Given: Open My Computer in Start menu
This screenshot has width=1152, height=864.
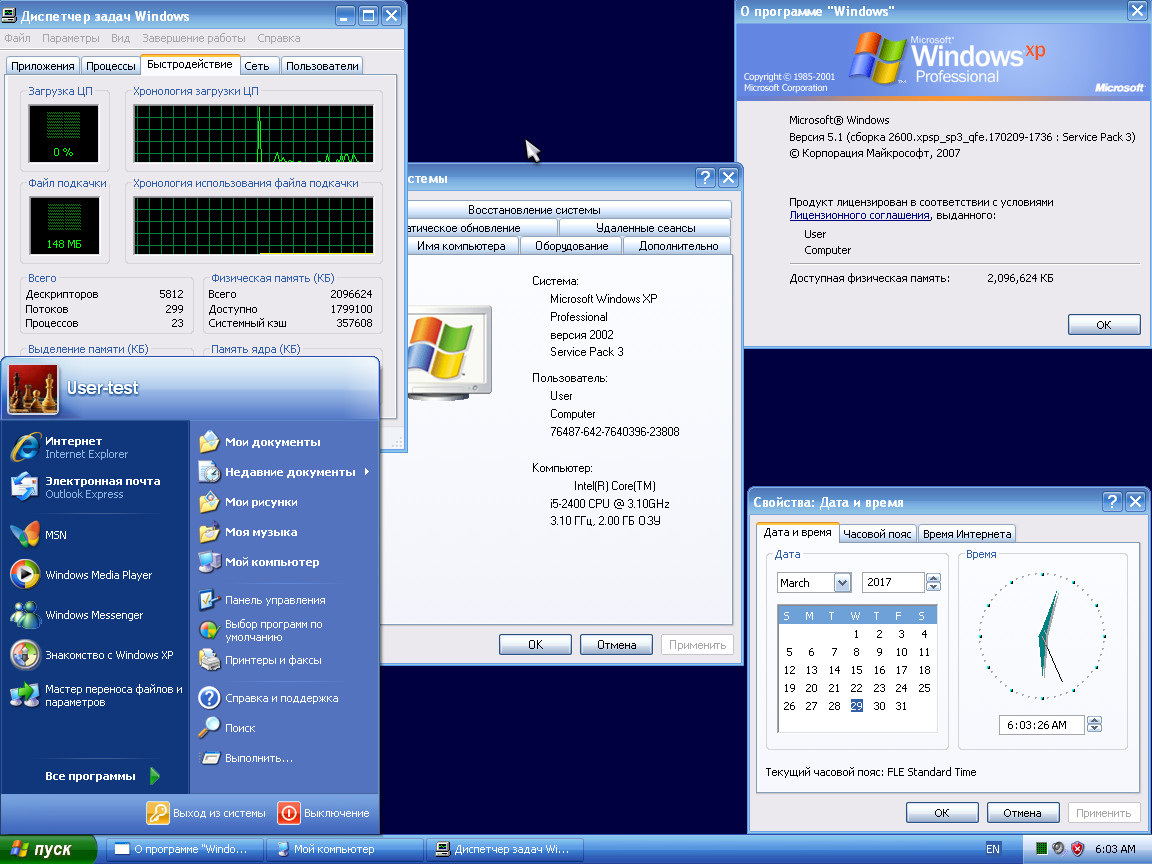Looking at the screenshot, I should pos(271,562).
